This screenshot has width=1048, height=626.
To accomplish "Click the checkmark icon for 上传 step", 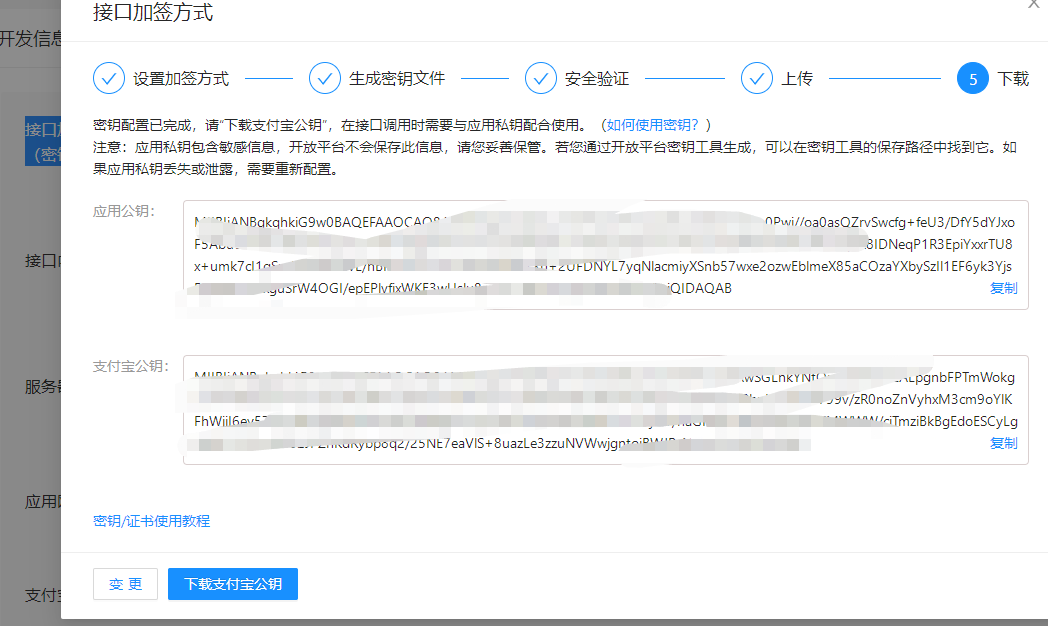I will (756, 78).
